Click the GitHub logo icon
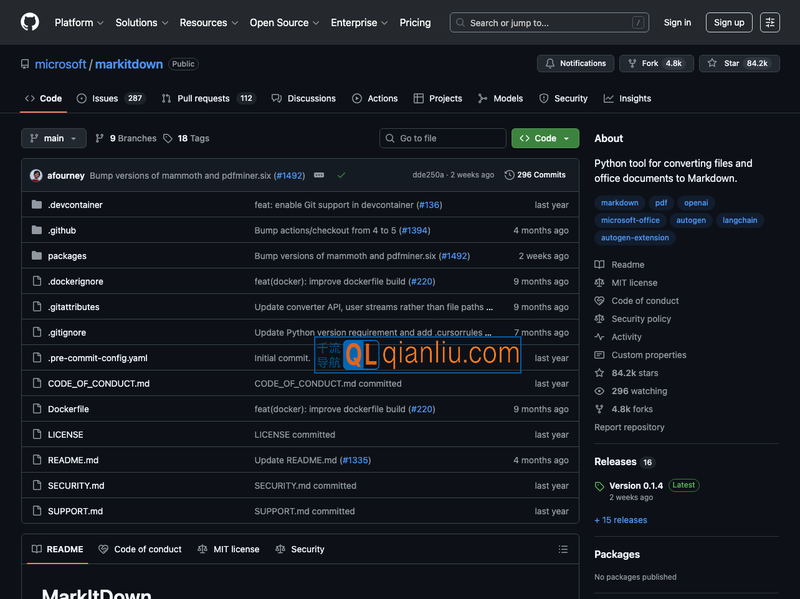 click(29, 22)
